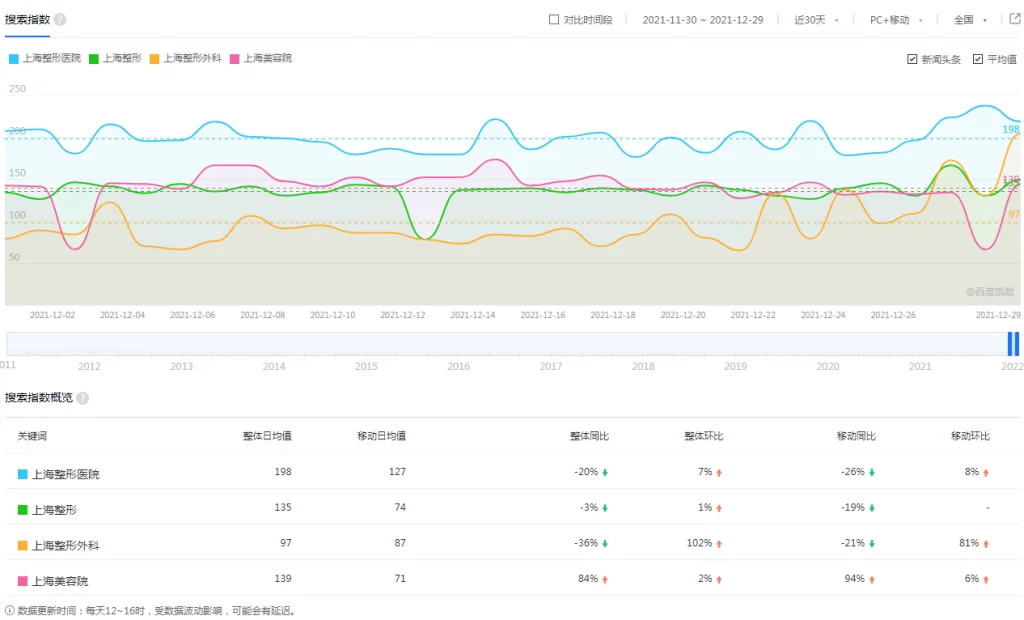Click the export icon at top right
Viewport: 1024px width, 620px height.
(1015, 19)
